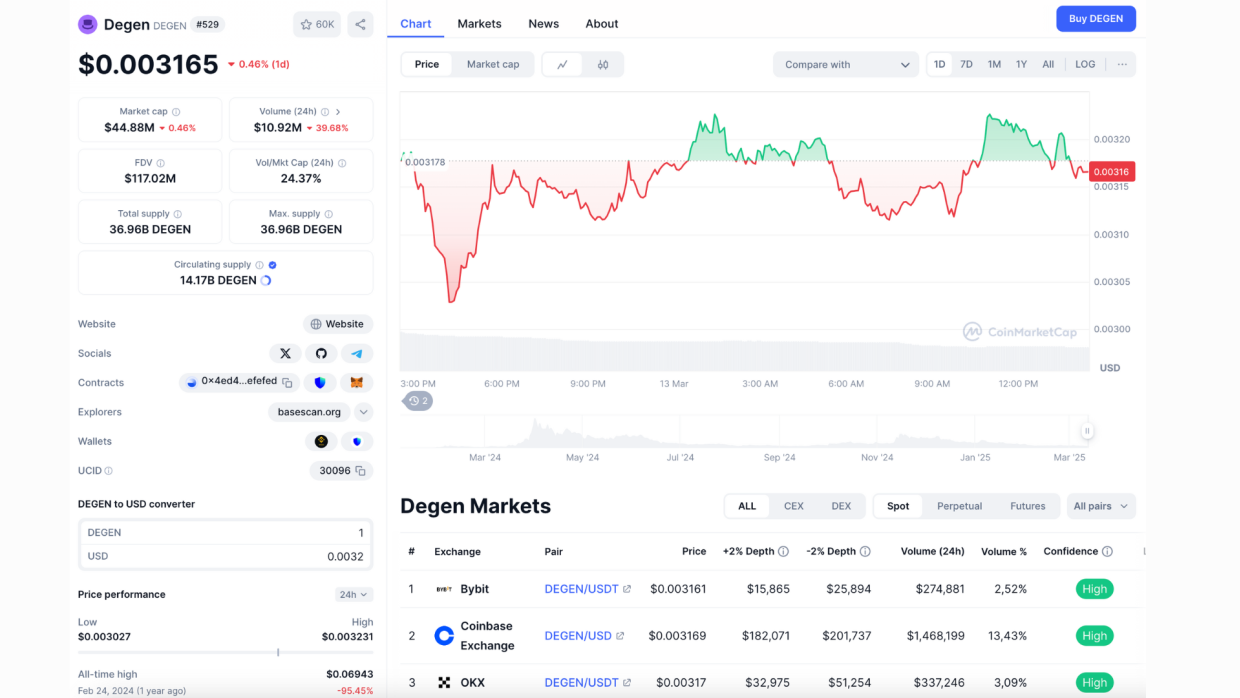
Task: Click the DEGEN converter amount field
Action: coord(225,533)
